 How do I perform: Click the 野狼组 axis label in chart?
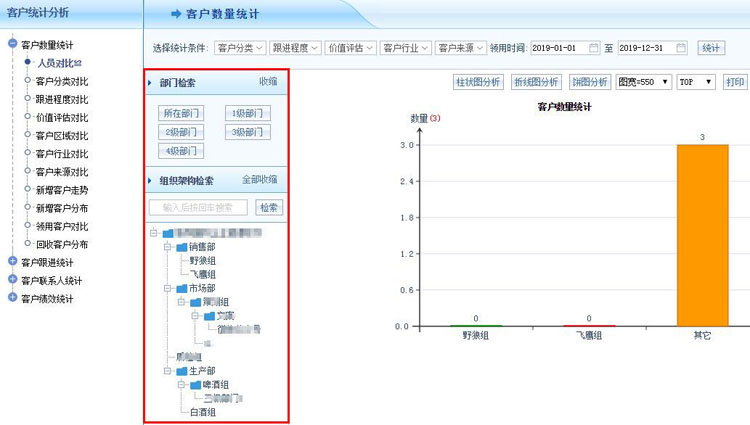tap(475, 336)
